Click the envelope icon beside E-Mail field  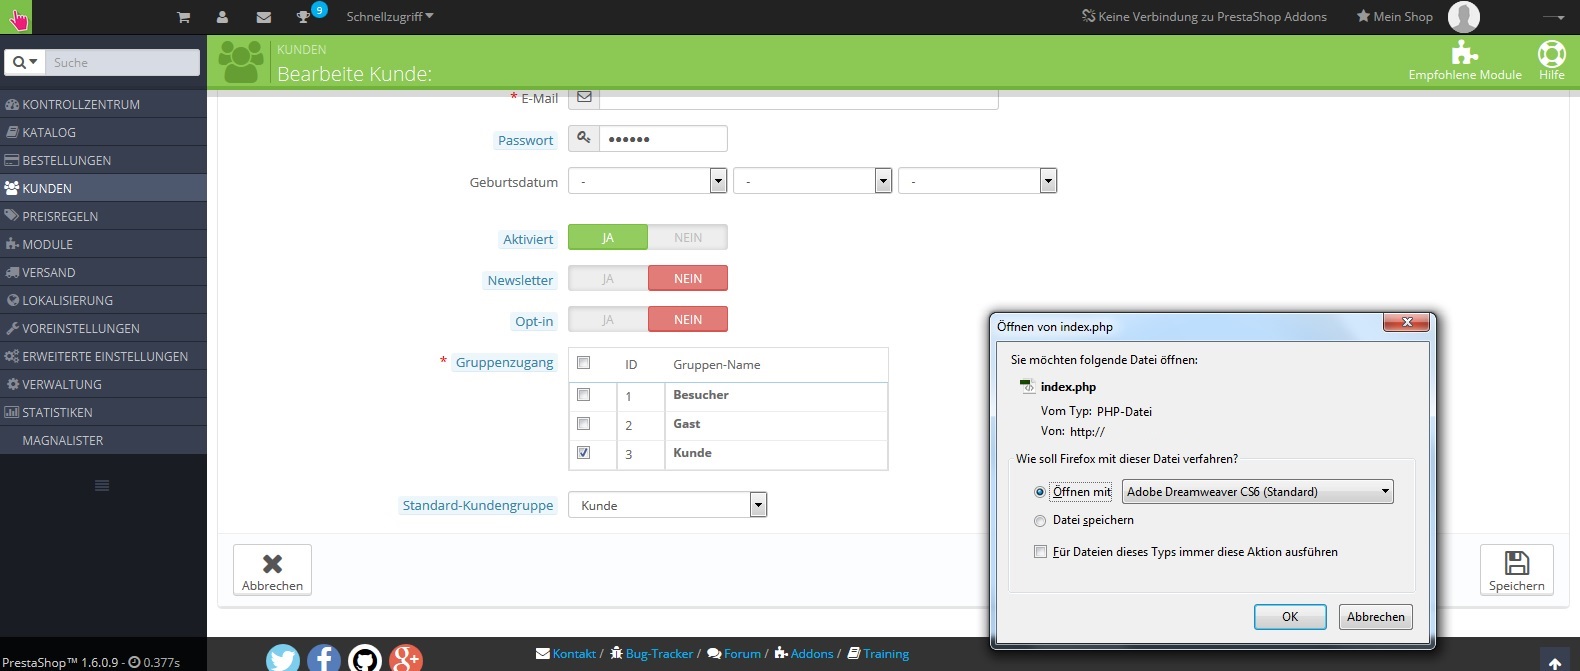click(584, 98)
